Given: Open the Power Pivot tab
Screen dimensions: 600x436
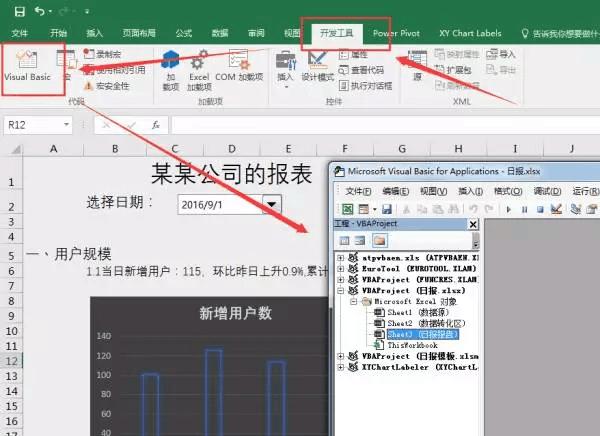Looking at the screenshot, I should coord(396,33).
